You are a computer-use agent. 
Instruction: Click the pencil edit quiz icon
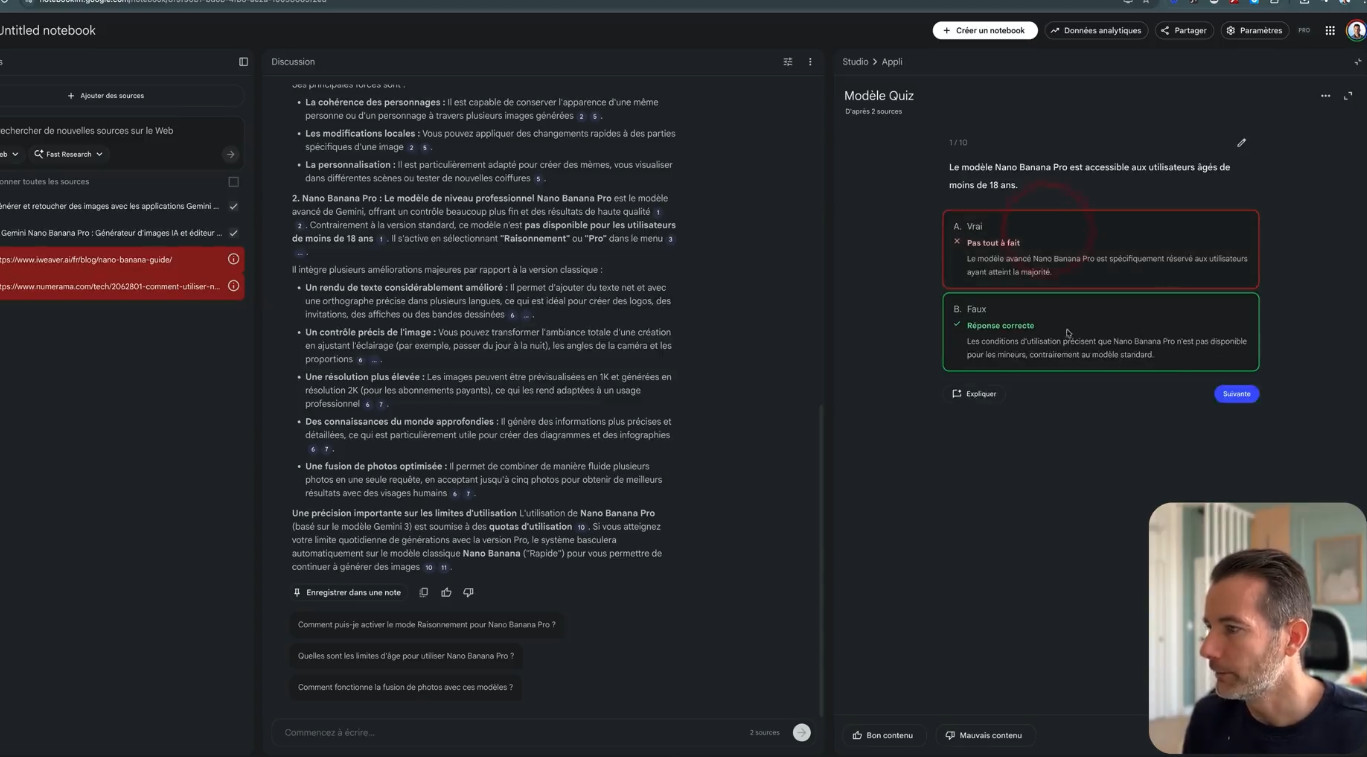(1241, 143)
